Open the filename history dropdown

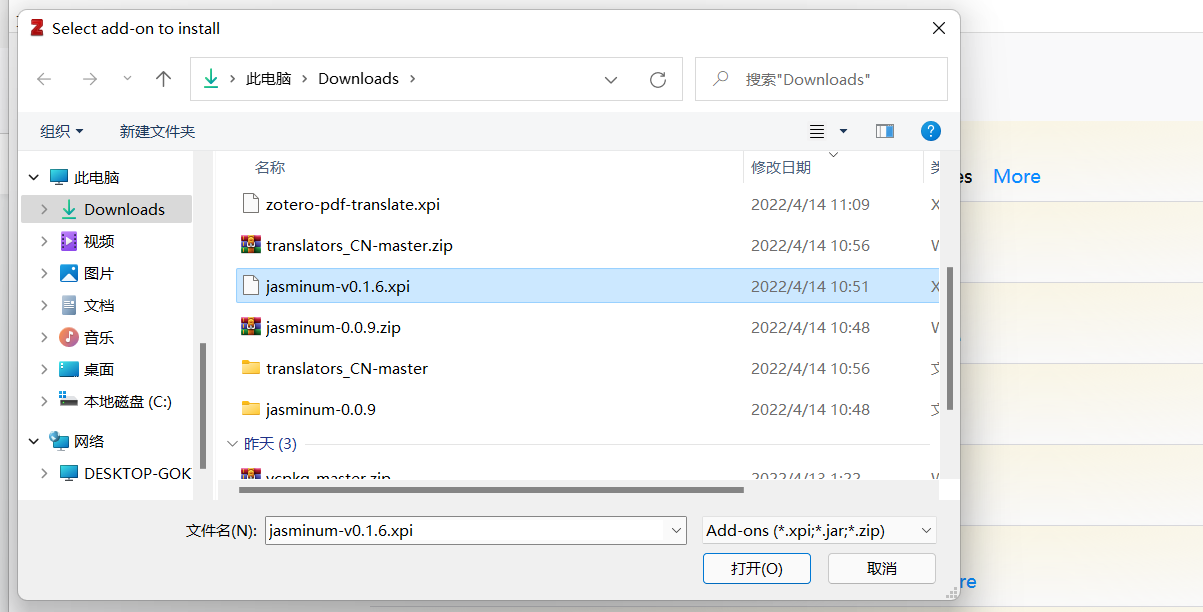pos(675,530)
